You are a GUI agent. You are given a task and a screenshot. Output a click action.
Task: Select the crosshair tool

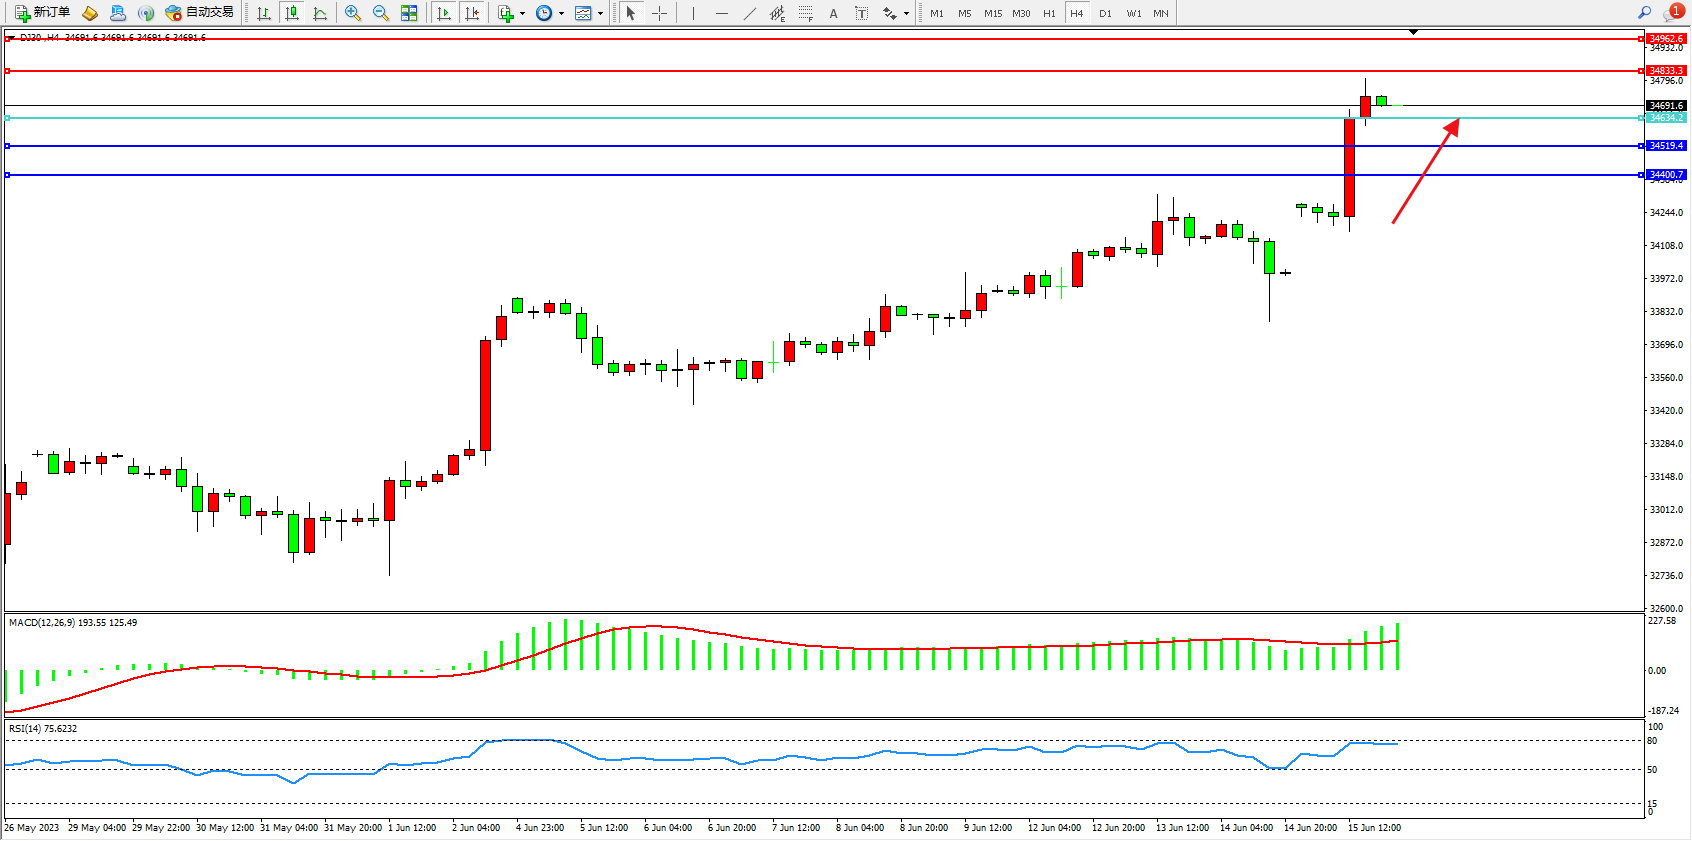point(660,13)
